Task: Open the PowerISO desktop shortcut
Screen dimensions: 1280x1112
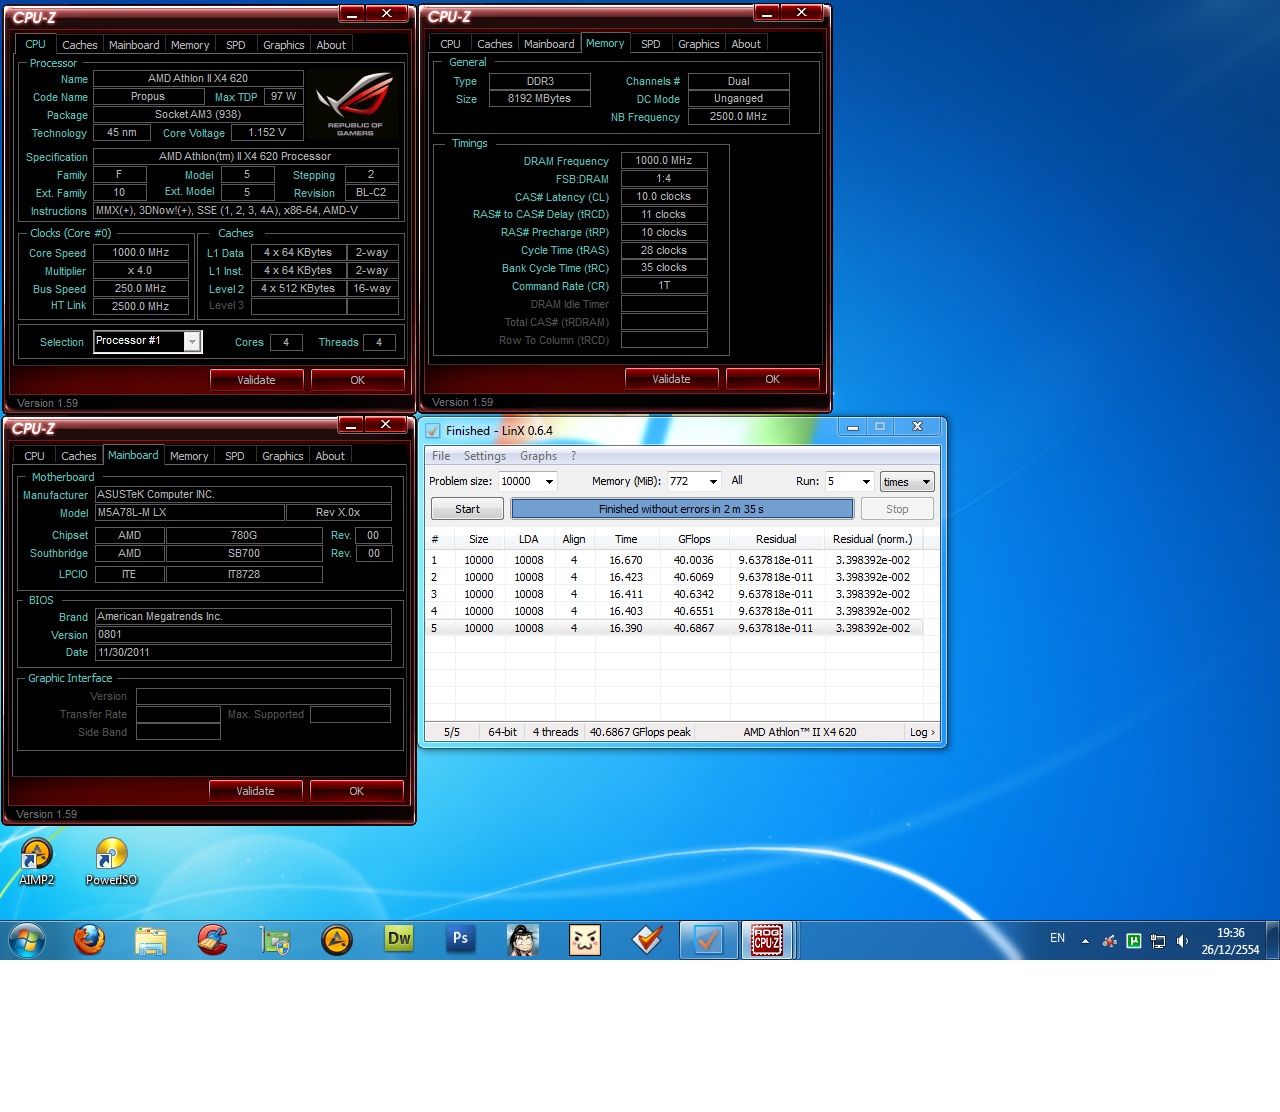Action: point(111,862)
